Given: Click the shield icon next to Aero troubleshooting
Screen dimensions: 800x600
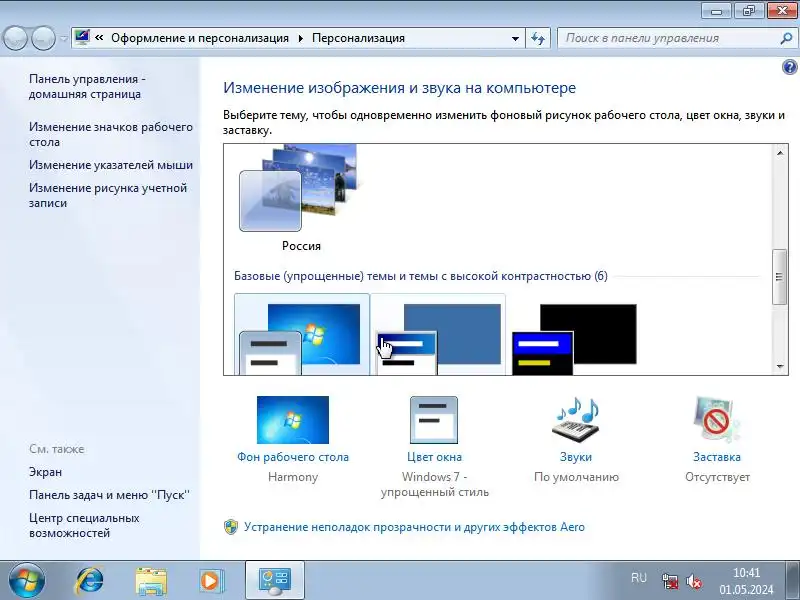Looking at the screenshot, I should (x=231, y=527).
